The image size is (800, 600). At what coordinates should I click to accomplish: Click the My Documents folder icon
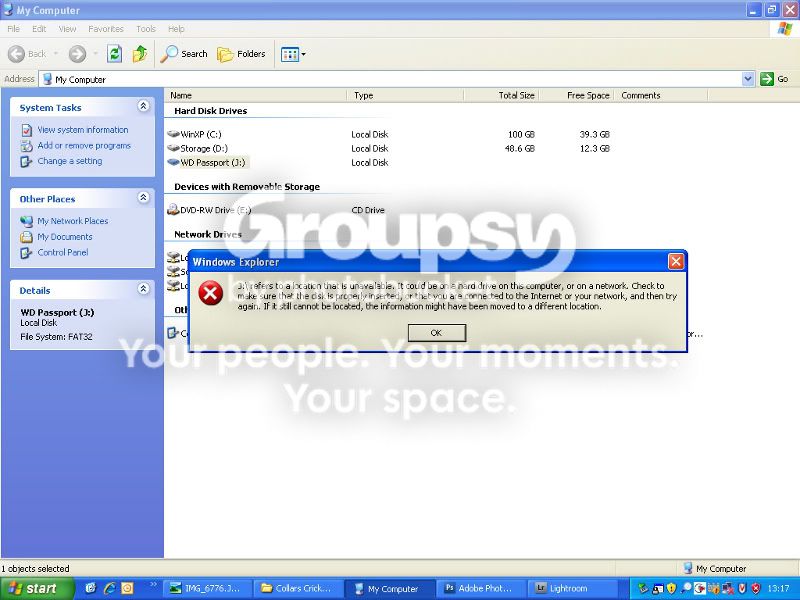pos(27,237)
